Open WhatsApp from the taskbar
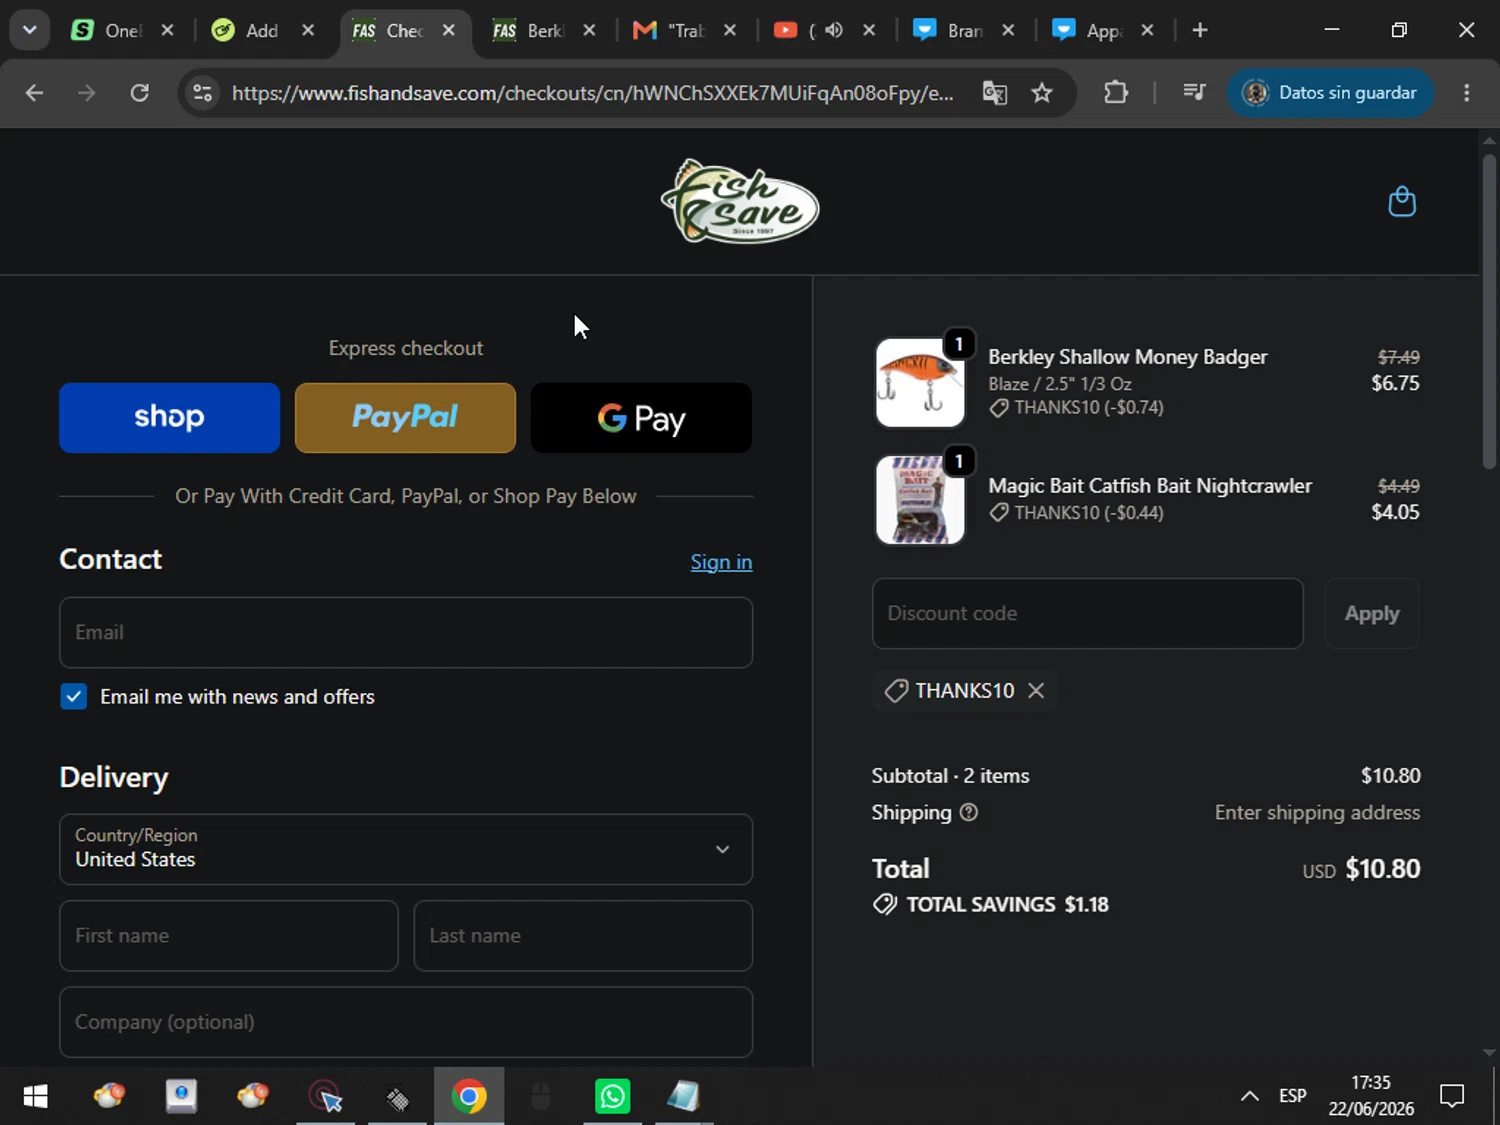 coord(612,1097)
